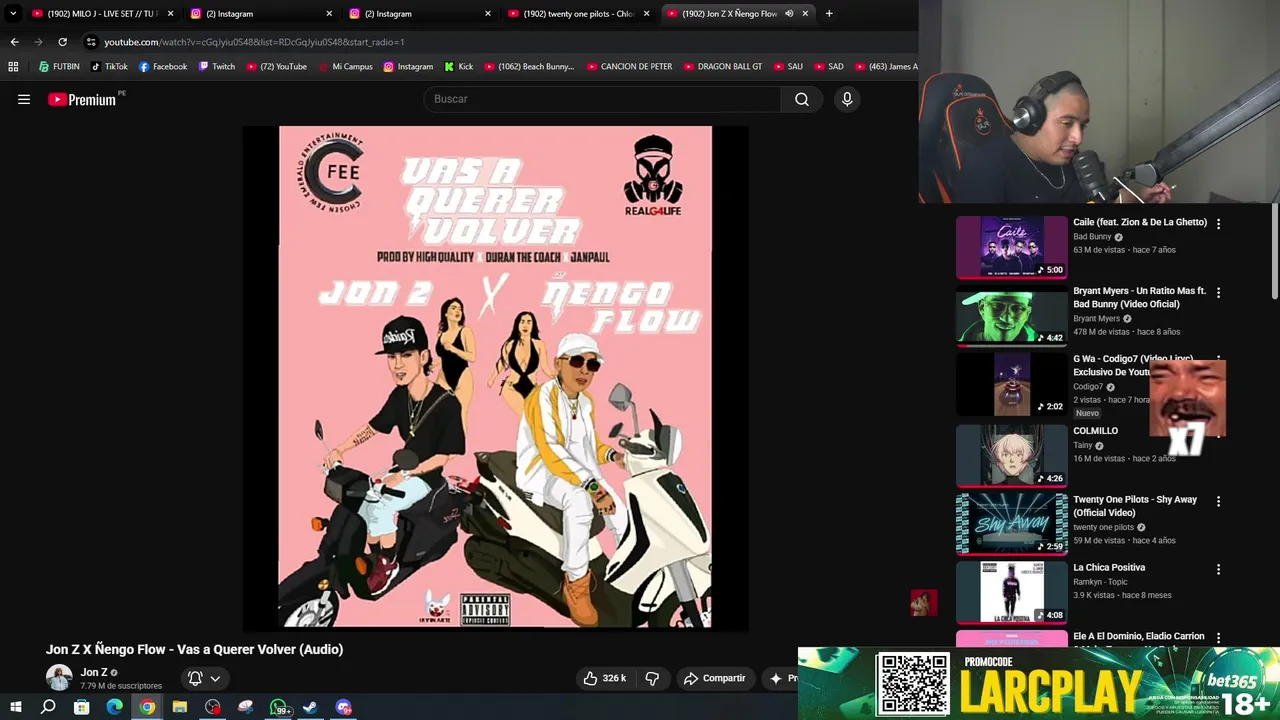Open the Instagram bookmark
Viewport: 1280px width, 720px height.
408,67
